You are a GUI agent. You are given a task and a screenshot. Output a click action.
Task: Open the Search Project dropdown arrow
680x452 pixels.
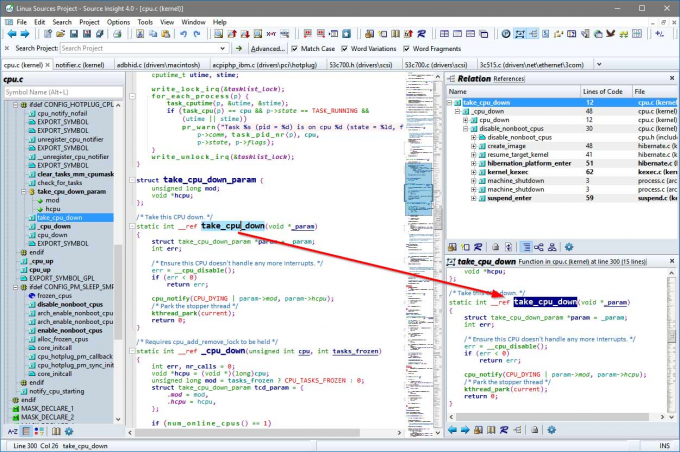click(x=222, y=49)
